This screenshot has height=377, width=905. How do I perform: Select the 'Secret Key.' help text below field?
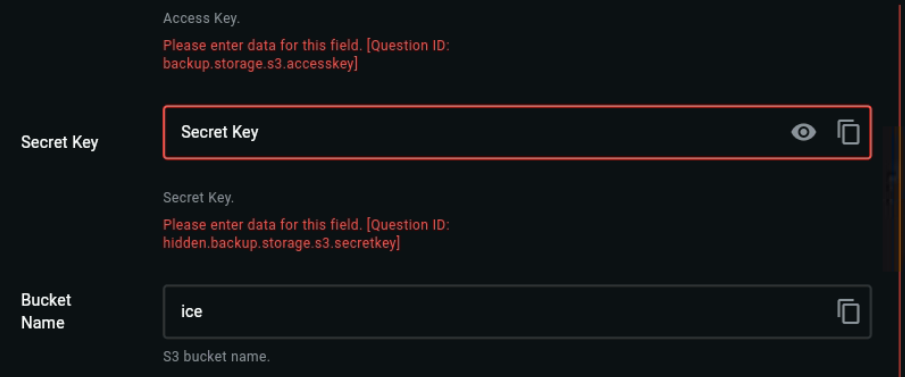click(x=199, y=198)
